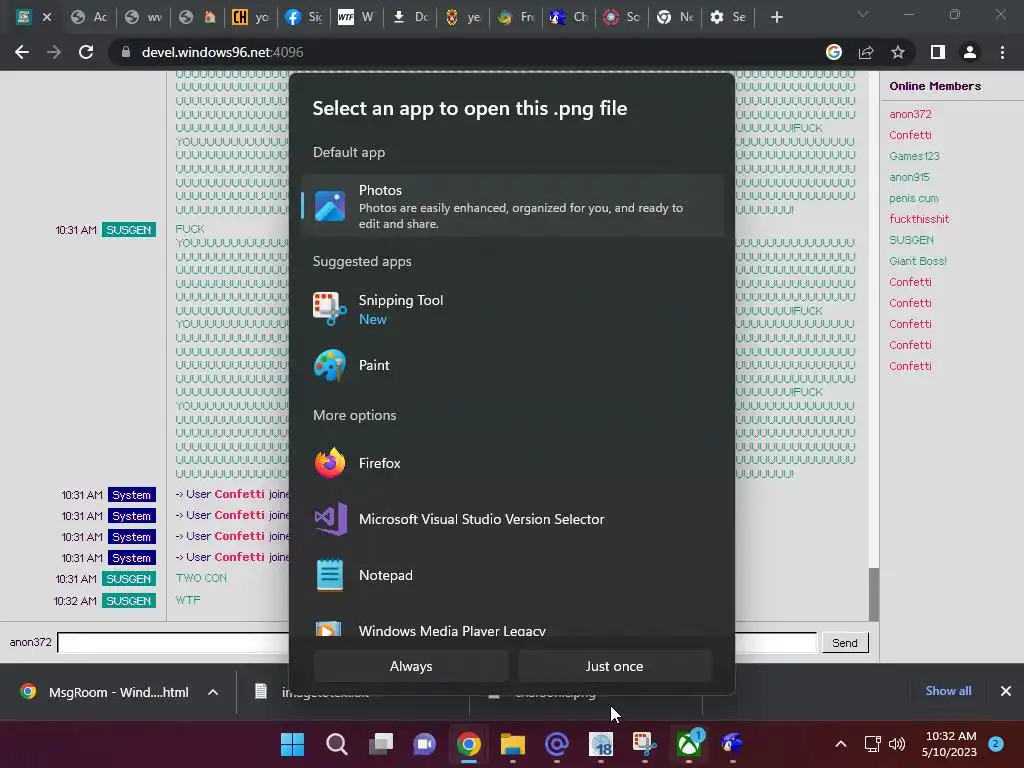
Task: Open the file with Firefox
Action: click(512, 463)
